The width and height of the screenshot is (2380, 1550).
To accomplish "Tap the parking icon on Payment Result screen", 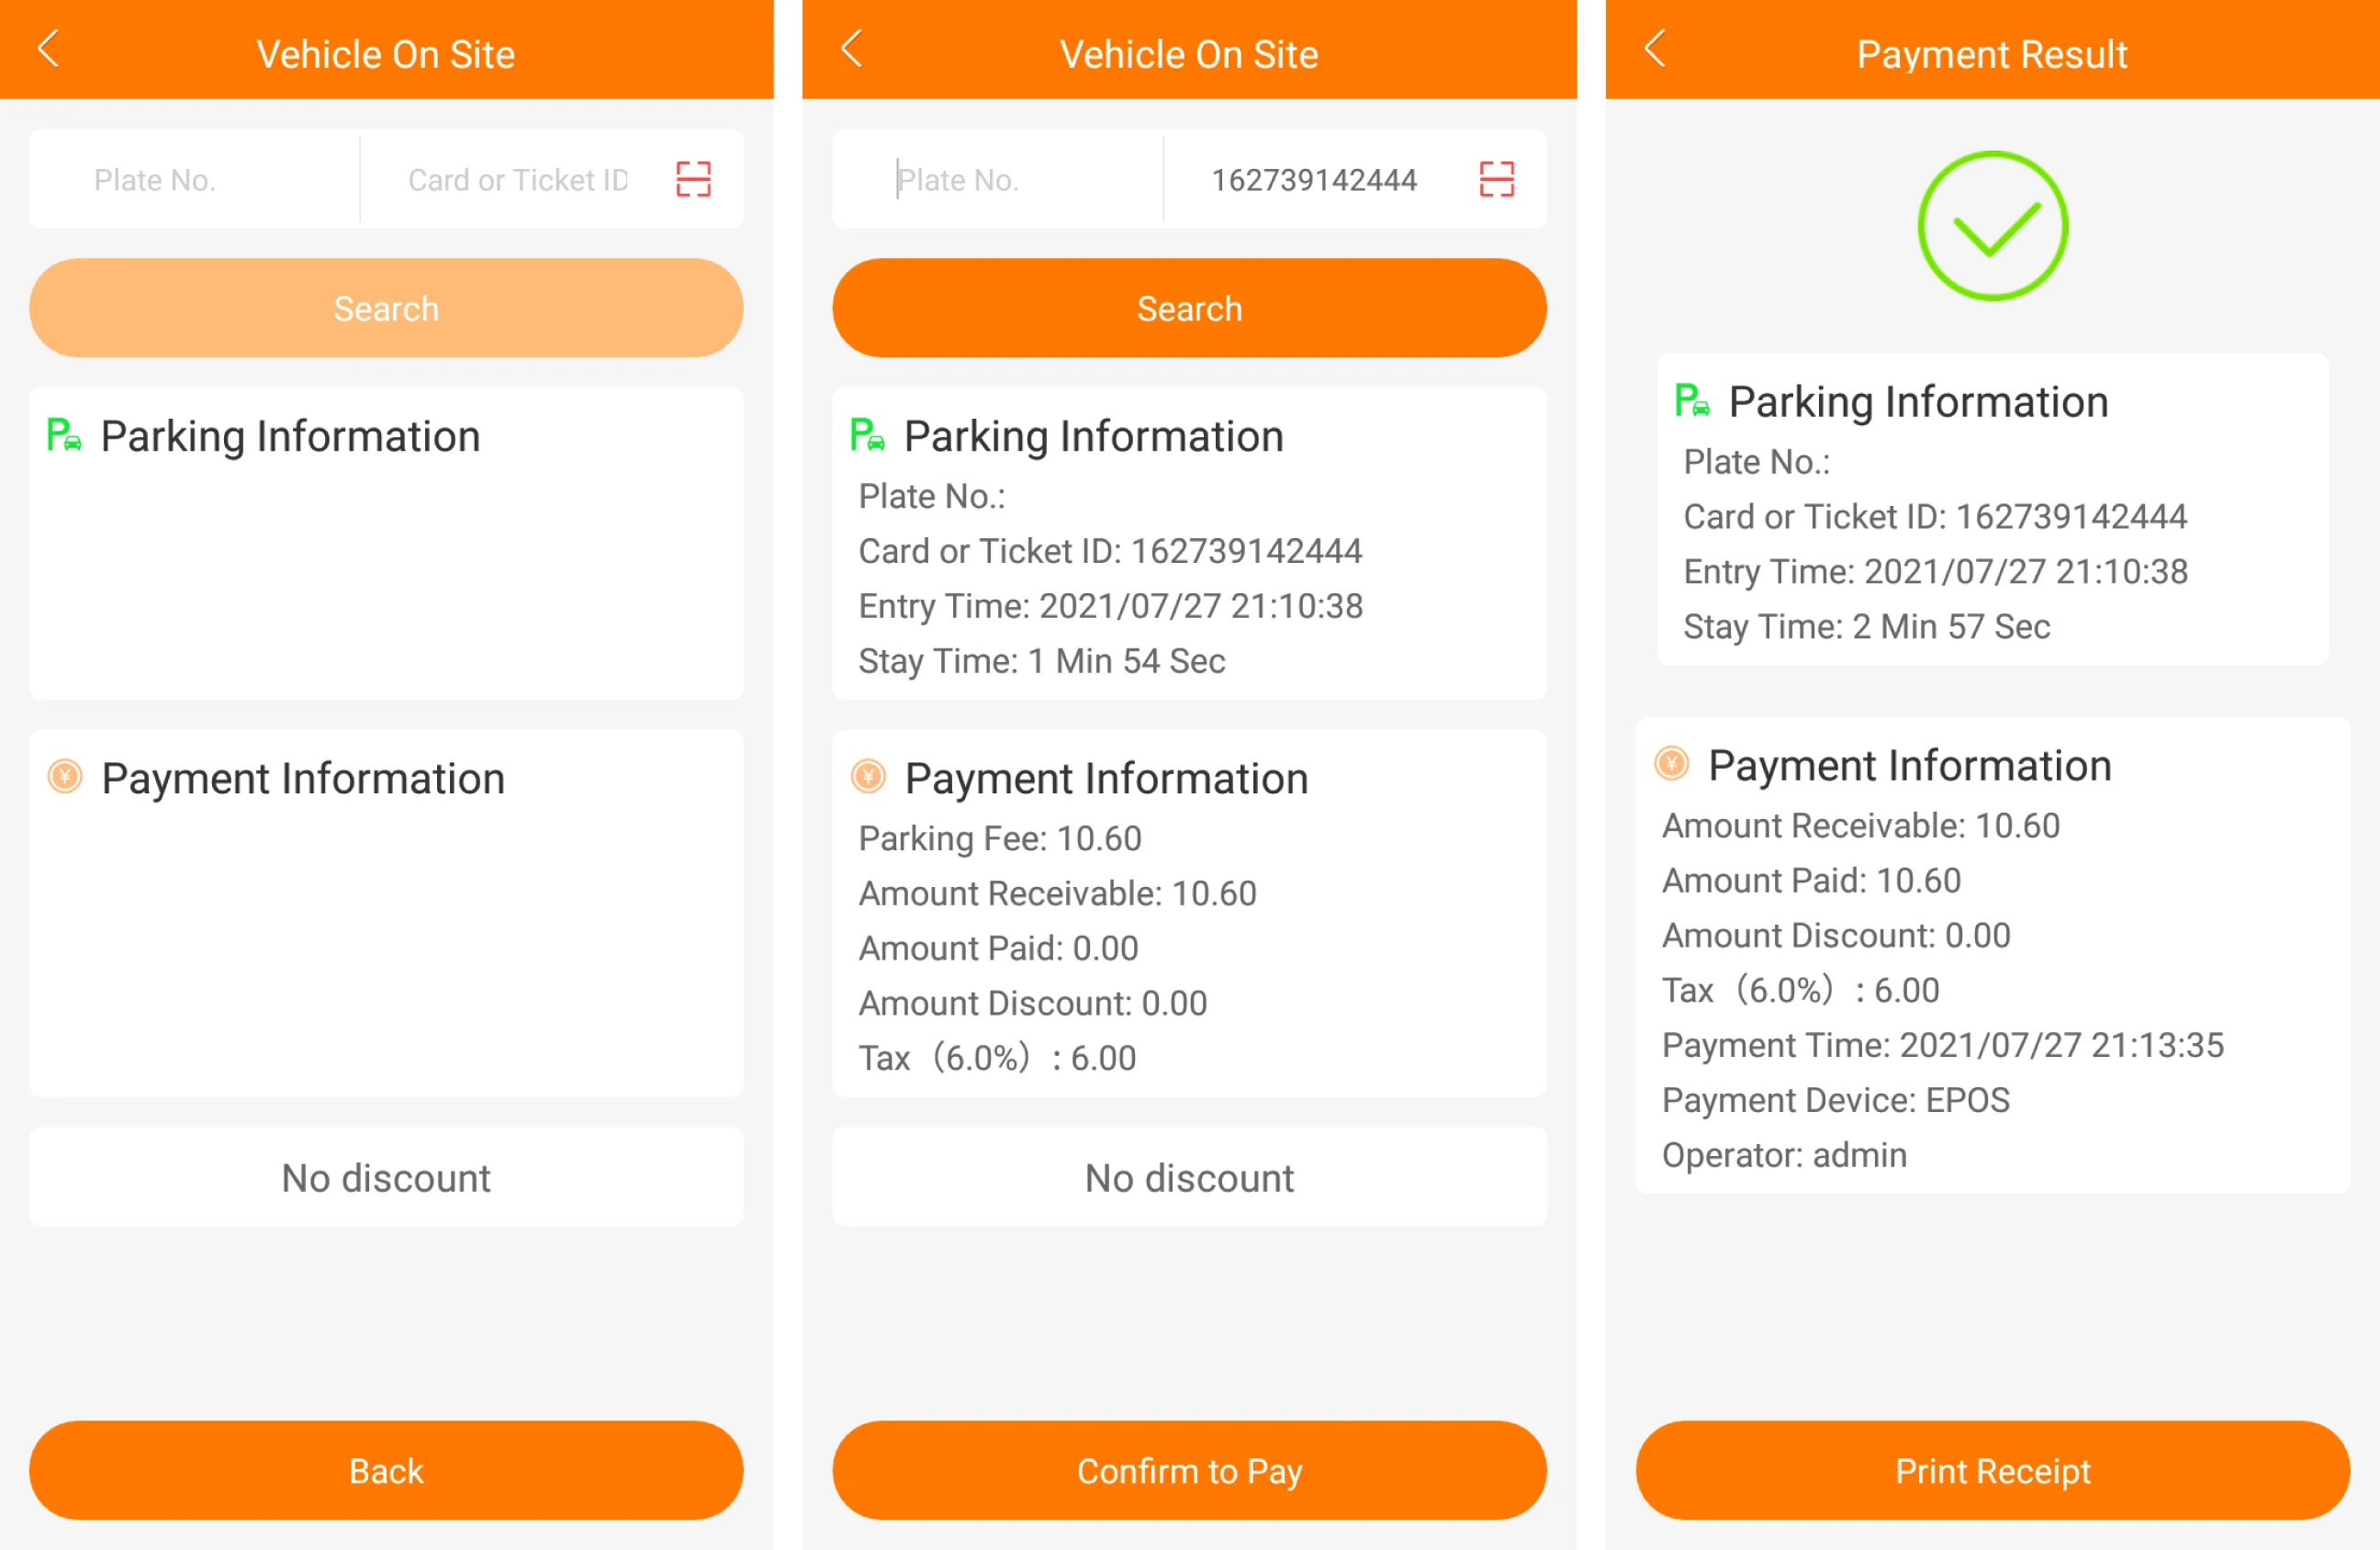I will tap(1692, 402).
